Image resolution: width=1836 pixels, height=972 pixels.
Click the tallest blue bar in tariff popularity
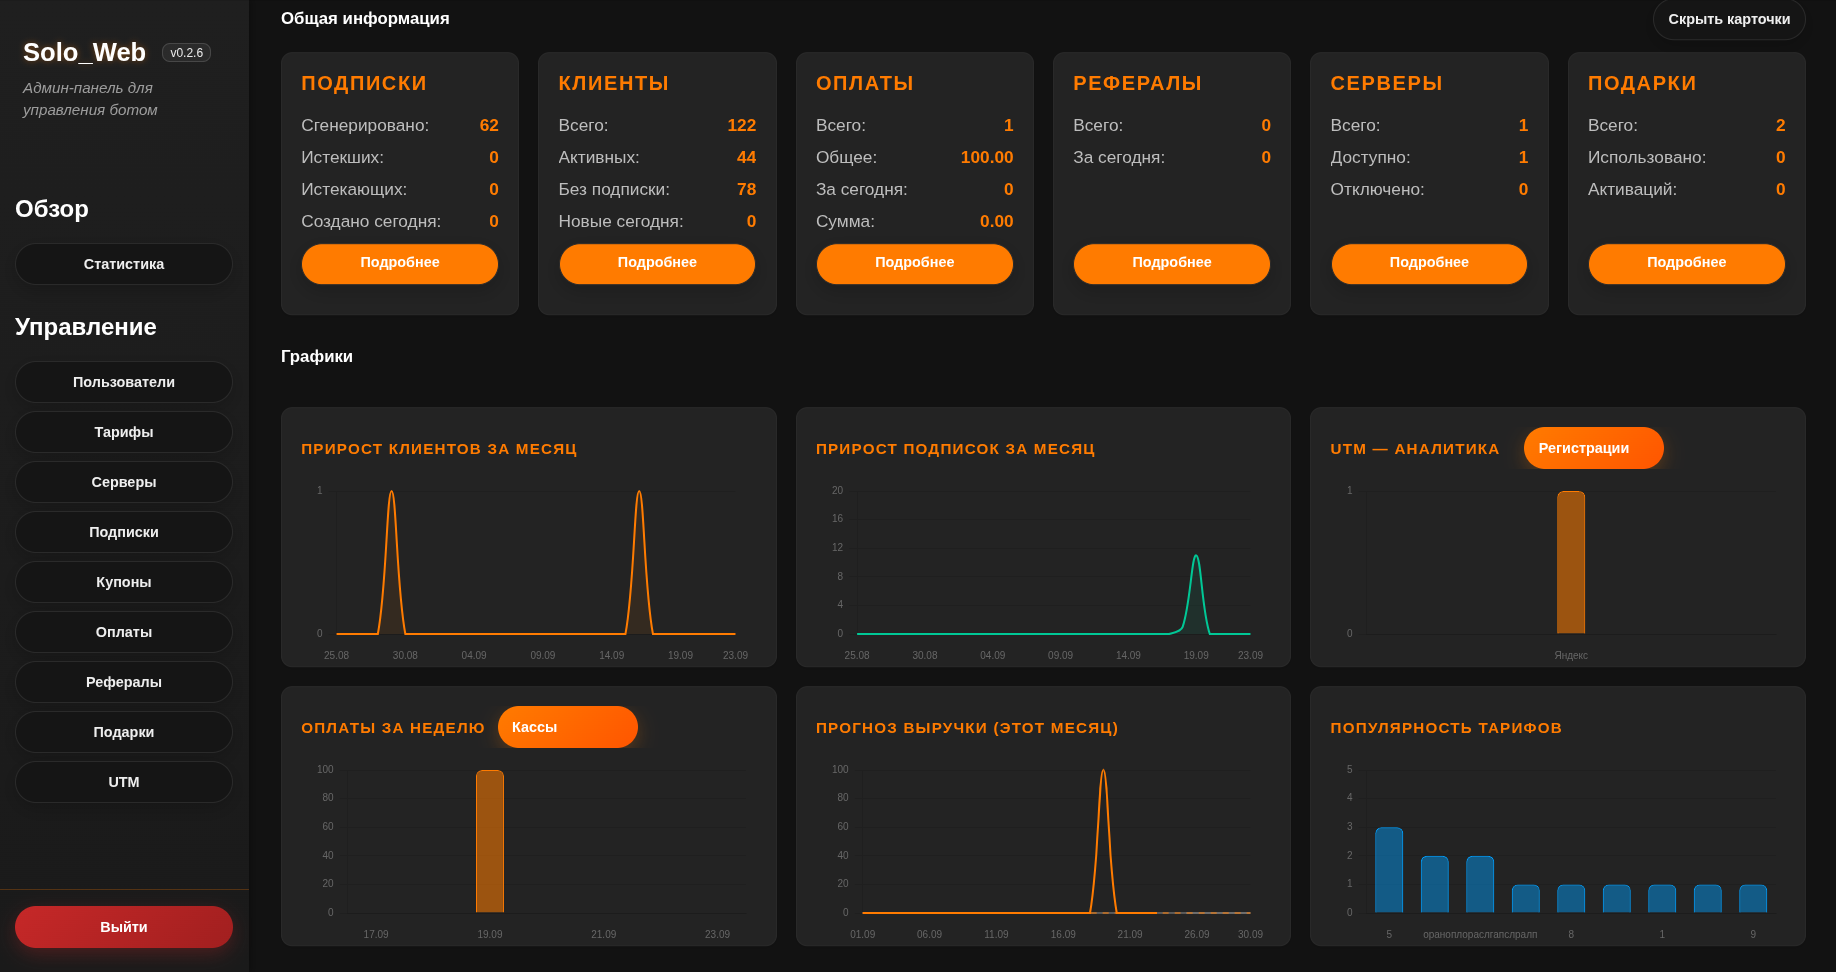(1389, 870)
